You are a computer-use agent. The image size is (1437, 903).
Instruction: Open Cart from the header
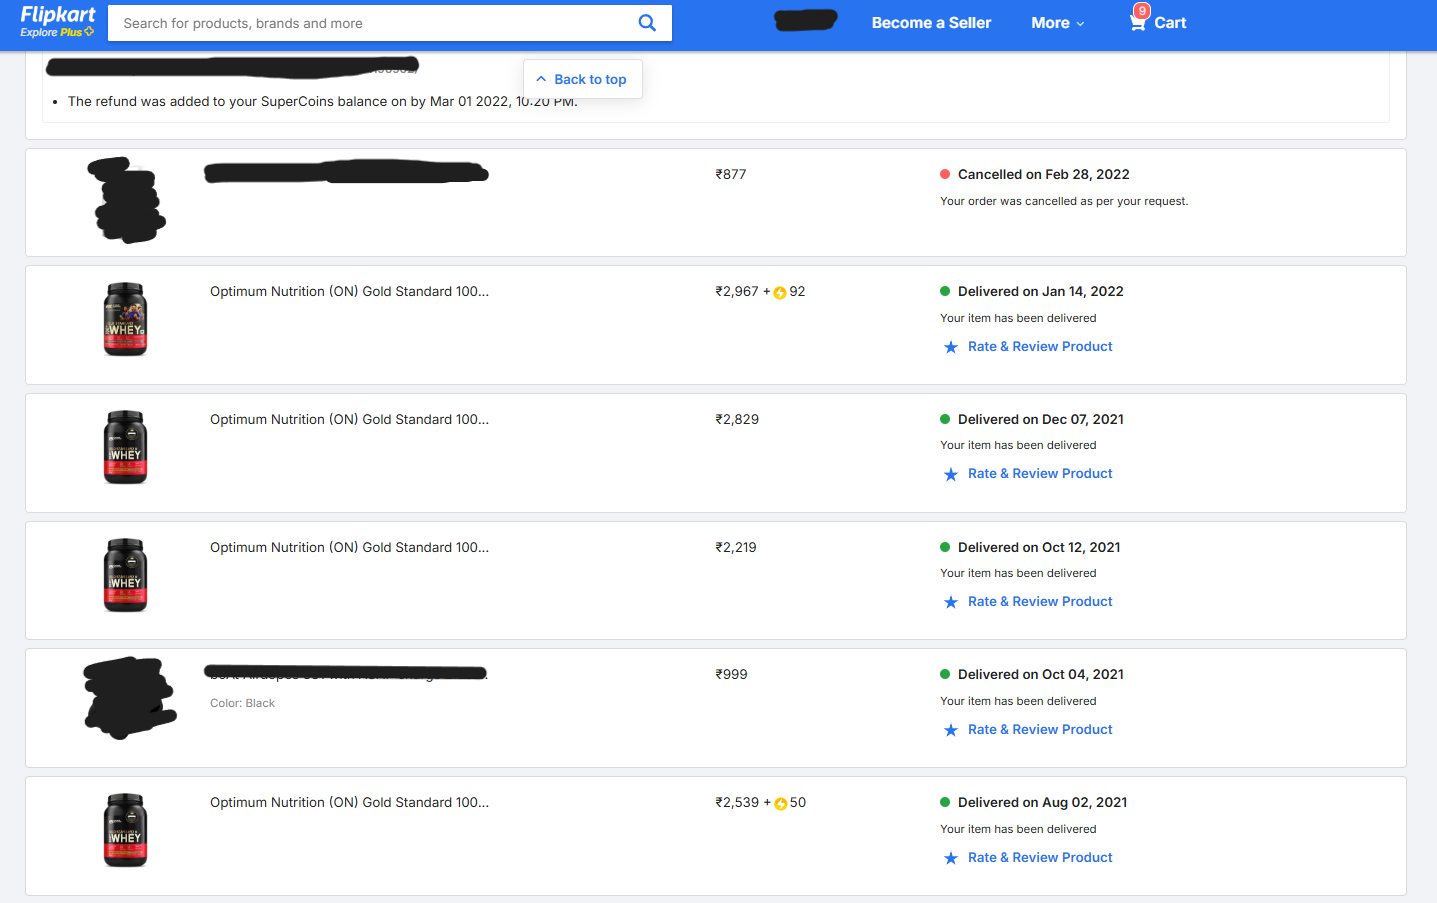click(x=1158, y=22)
